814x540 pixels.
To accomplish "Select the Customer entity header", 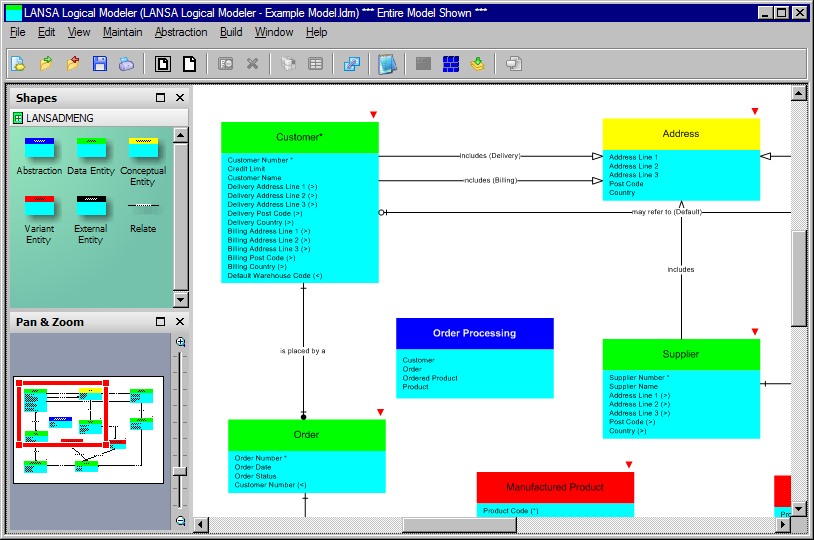I will (x=300, y=137).
